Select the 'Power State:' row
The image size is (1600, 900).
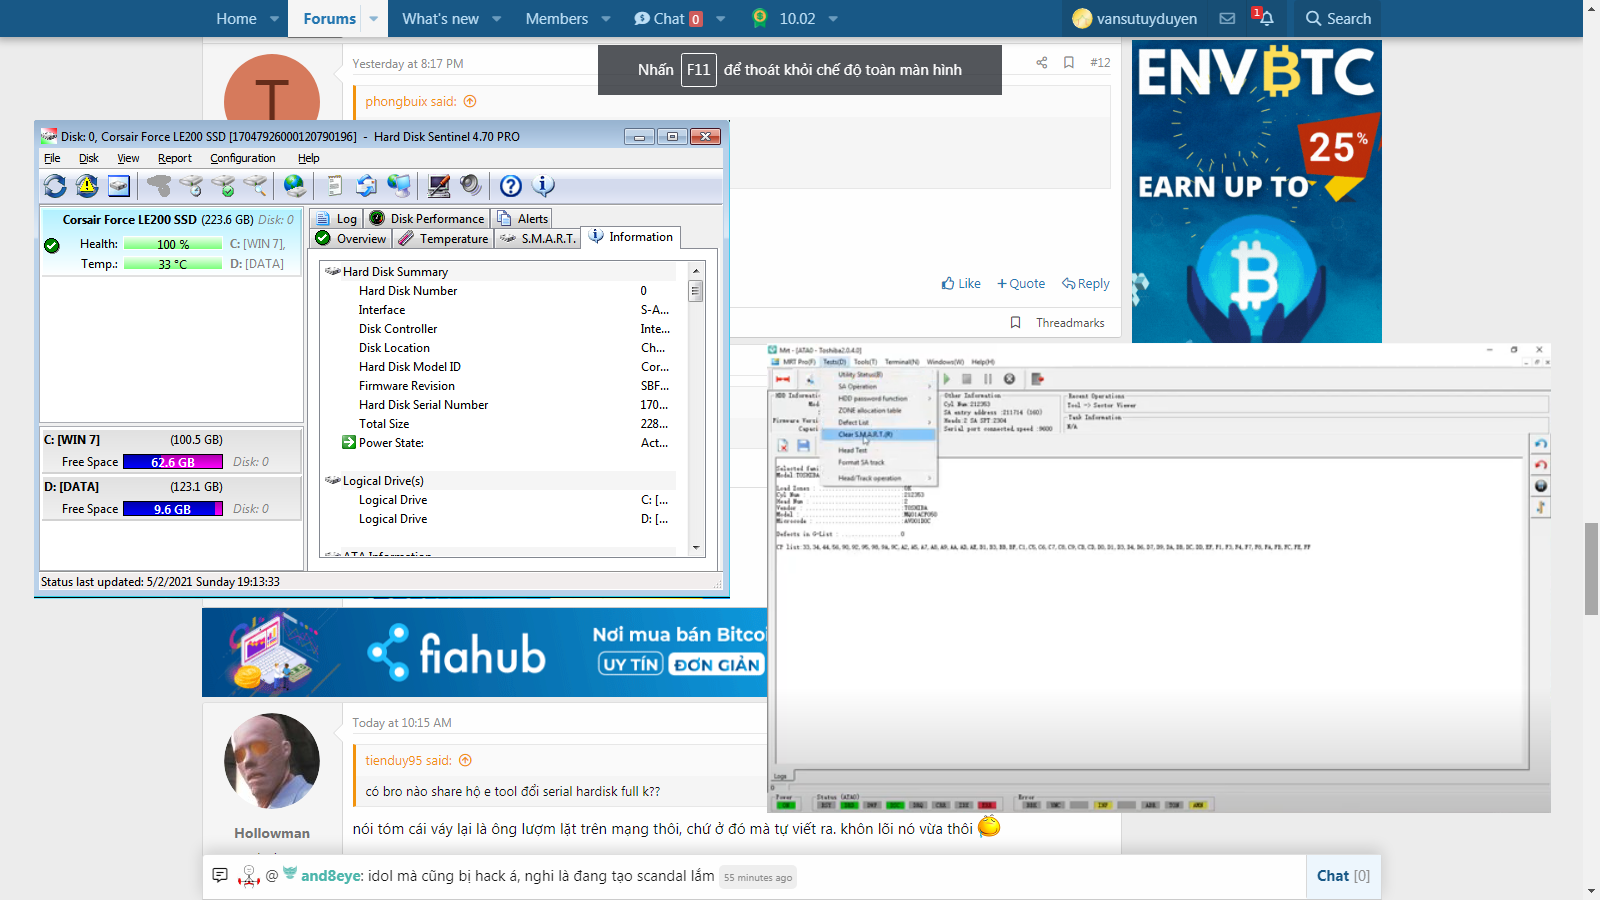coord(498,443)
